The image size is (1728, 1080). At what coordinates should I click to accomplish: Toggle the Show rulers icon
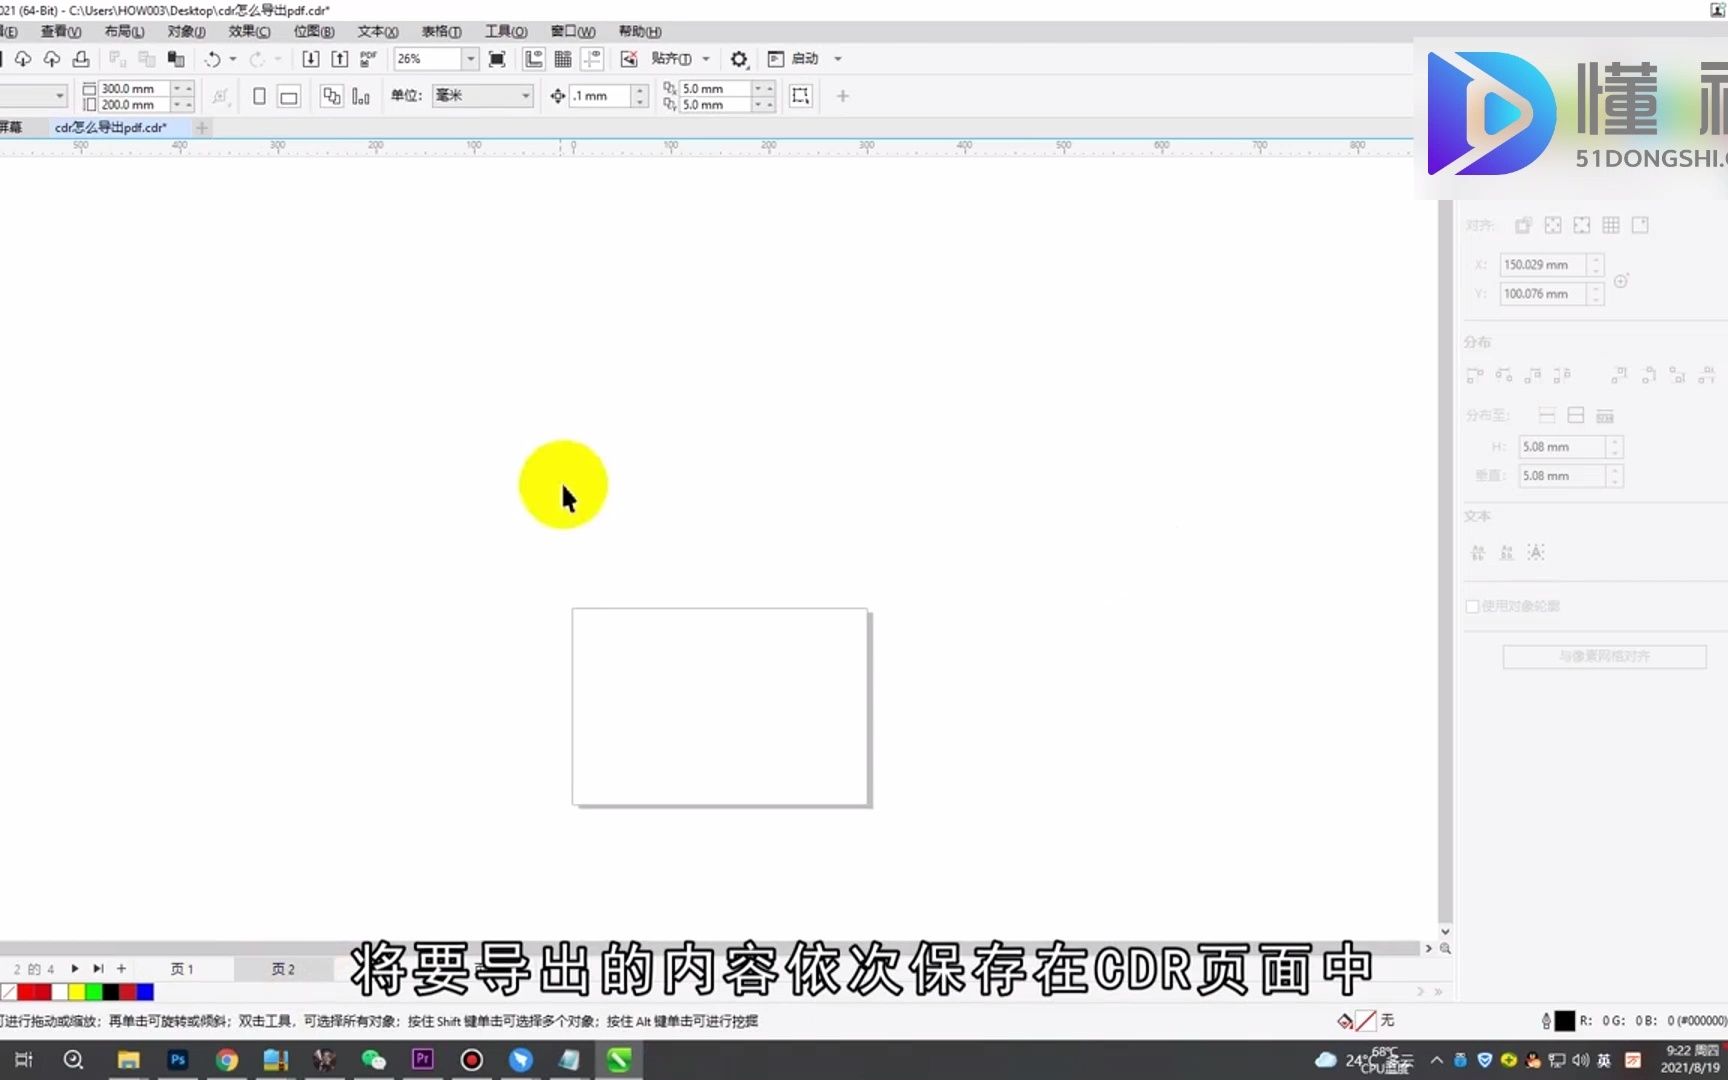click(534, 59)
